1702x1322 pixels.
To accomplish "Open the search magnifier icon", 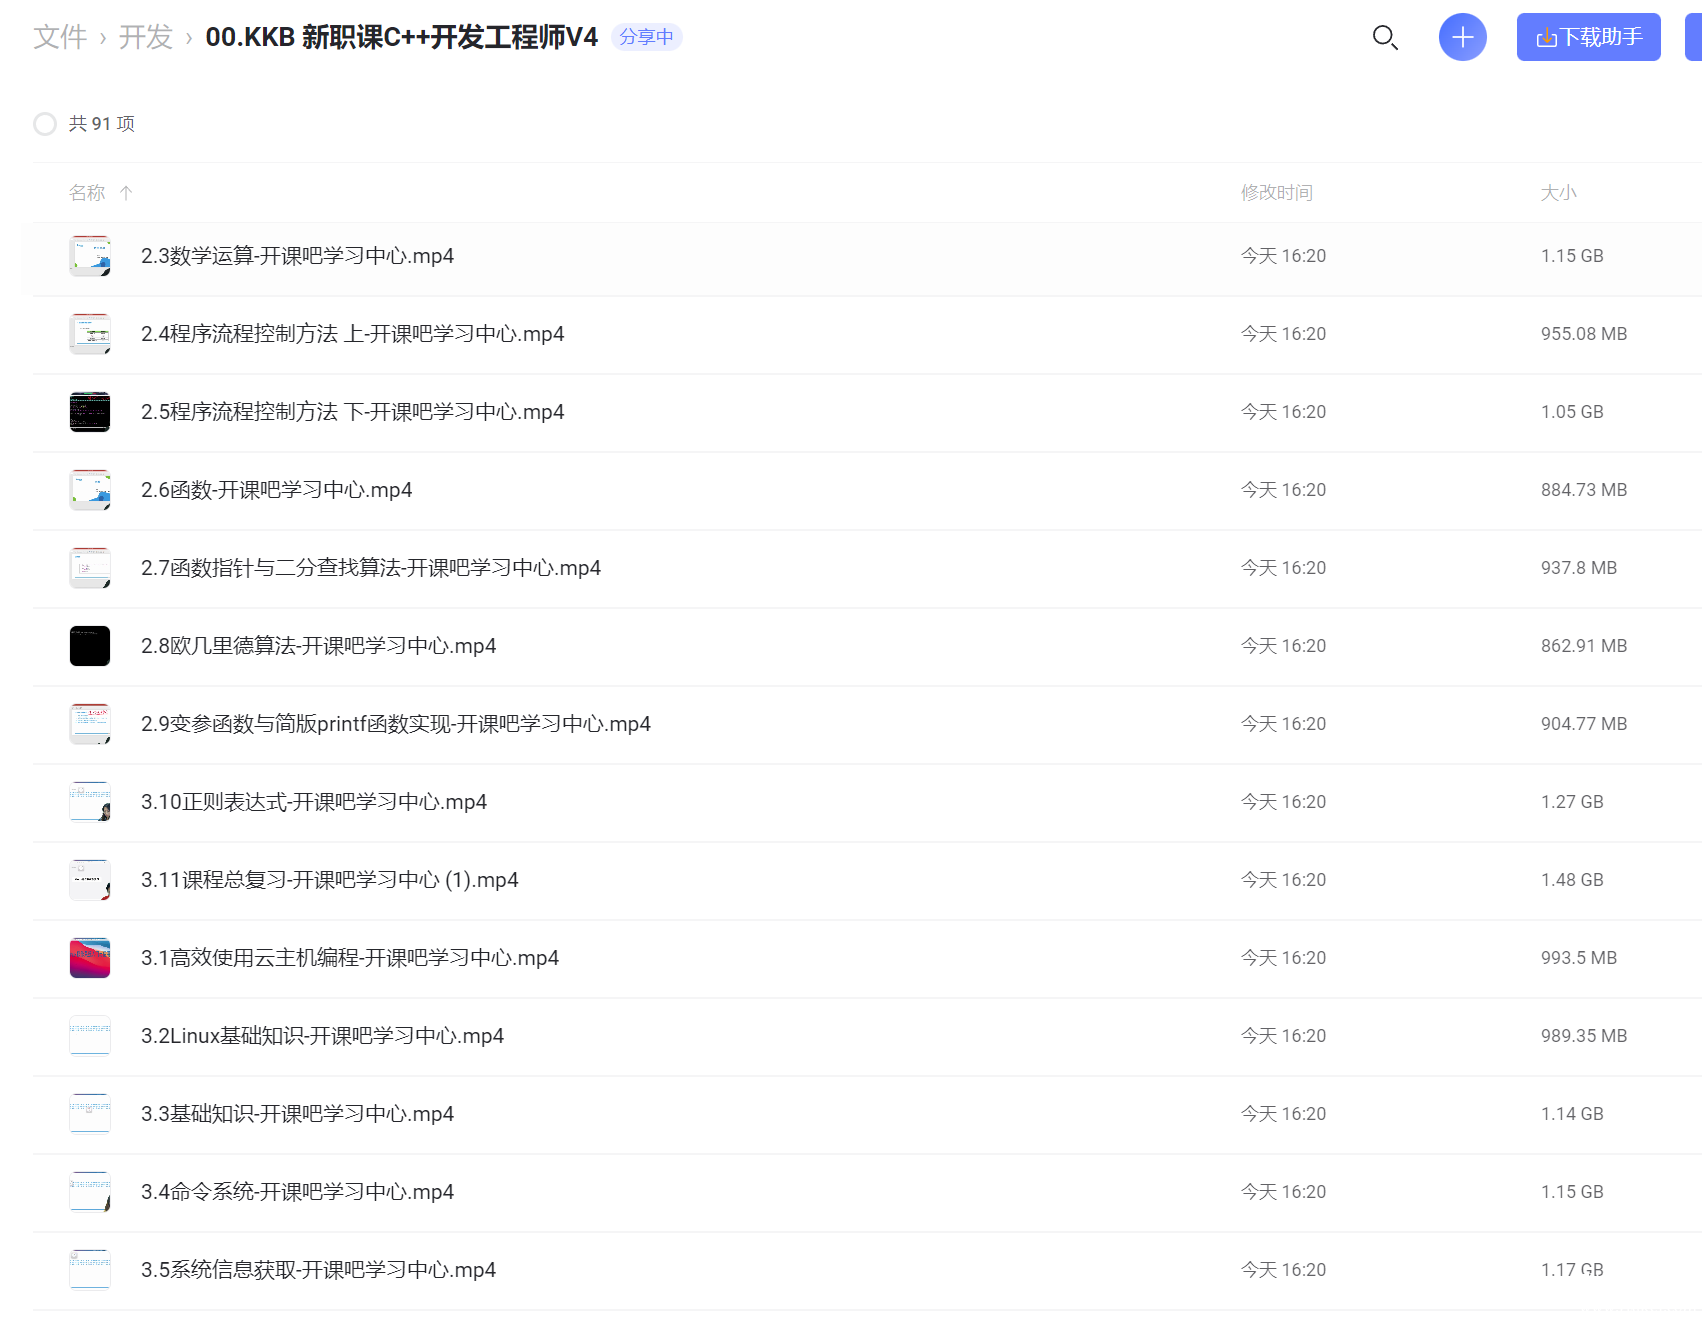I will click(x=1385, y=38).
